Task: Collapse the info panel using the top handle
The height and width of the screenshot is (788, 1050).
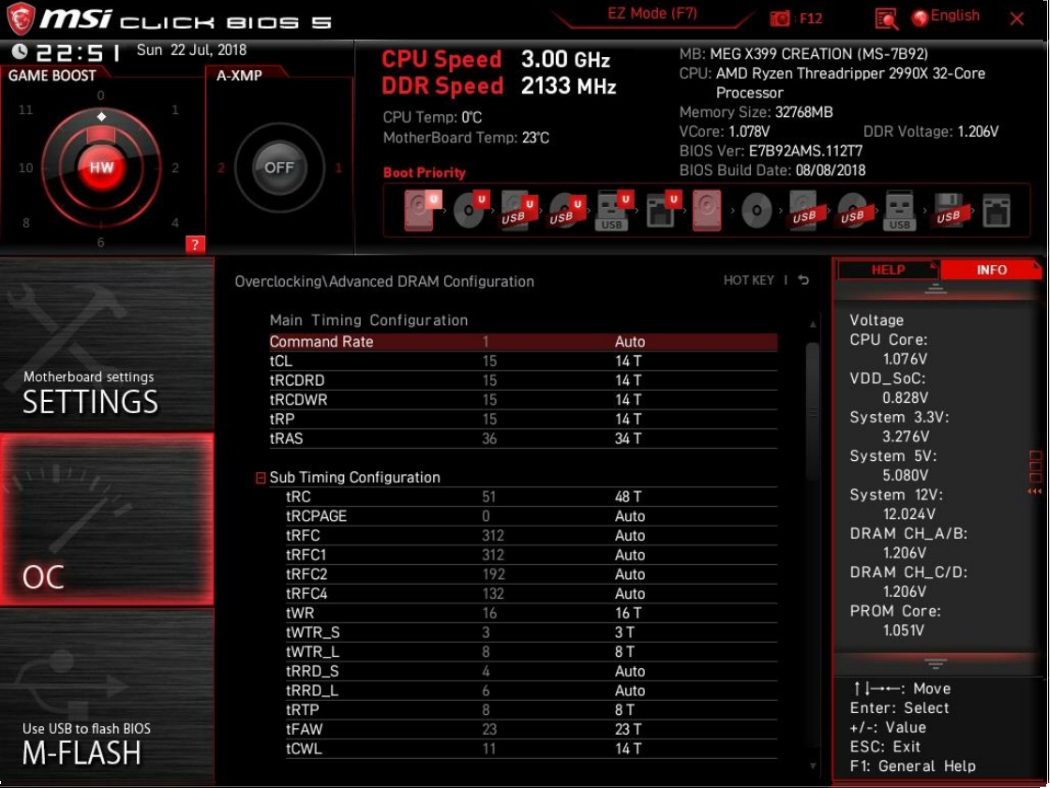Action: click(935, 289)
